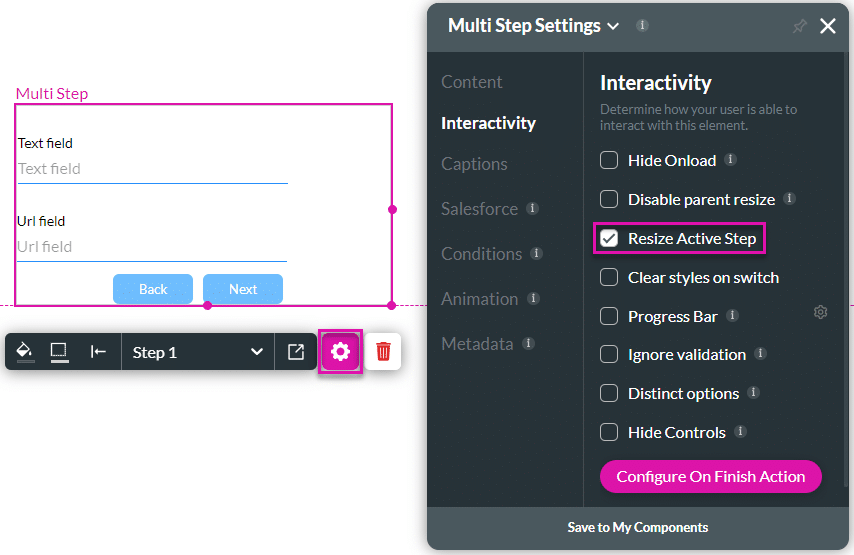Open the Step 1 dropdown
The width and height of the screenshot is (854, 555).
tap(198, 352)
